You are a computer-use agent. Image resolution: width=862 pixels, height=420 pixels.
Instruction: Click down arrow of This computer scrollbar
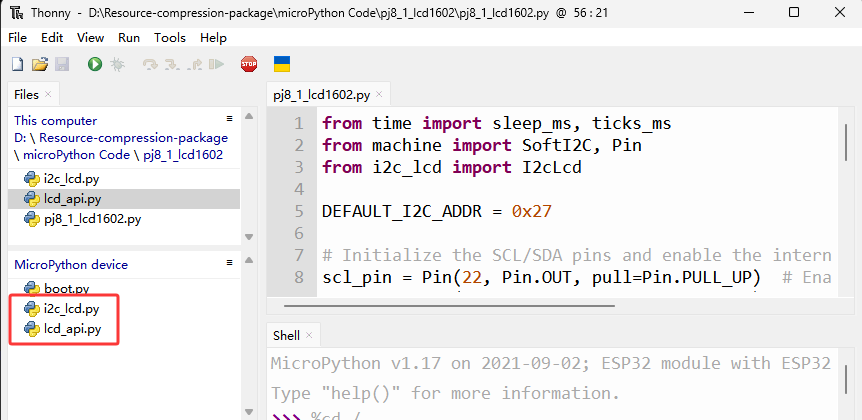pyautogui.click(x=248, y=237)
